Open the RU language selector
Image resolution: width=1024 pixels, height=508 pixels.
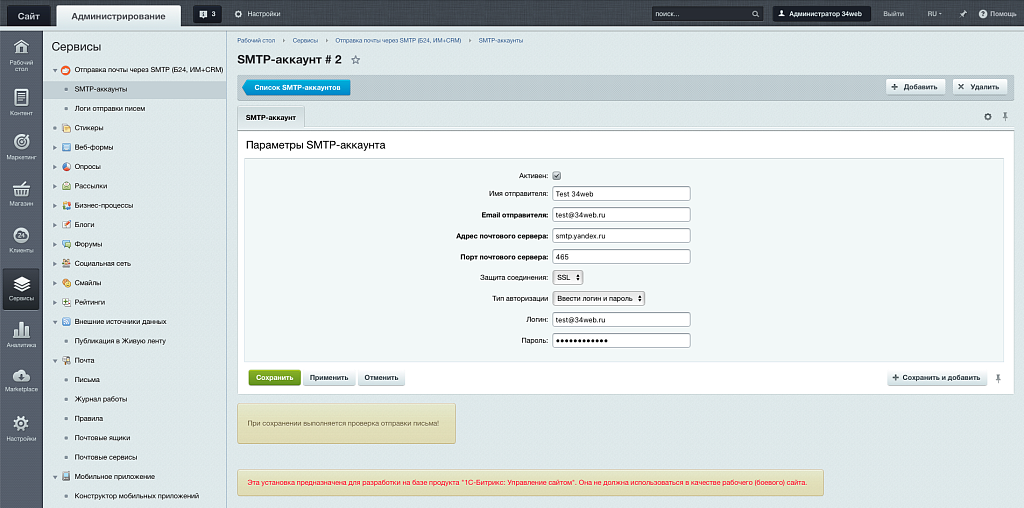pos(936,14)
